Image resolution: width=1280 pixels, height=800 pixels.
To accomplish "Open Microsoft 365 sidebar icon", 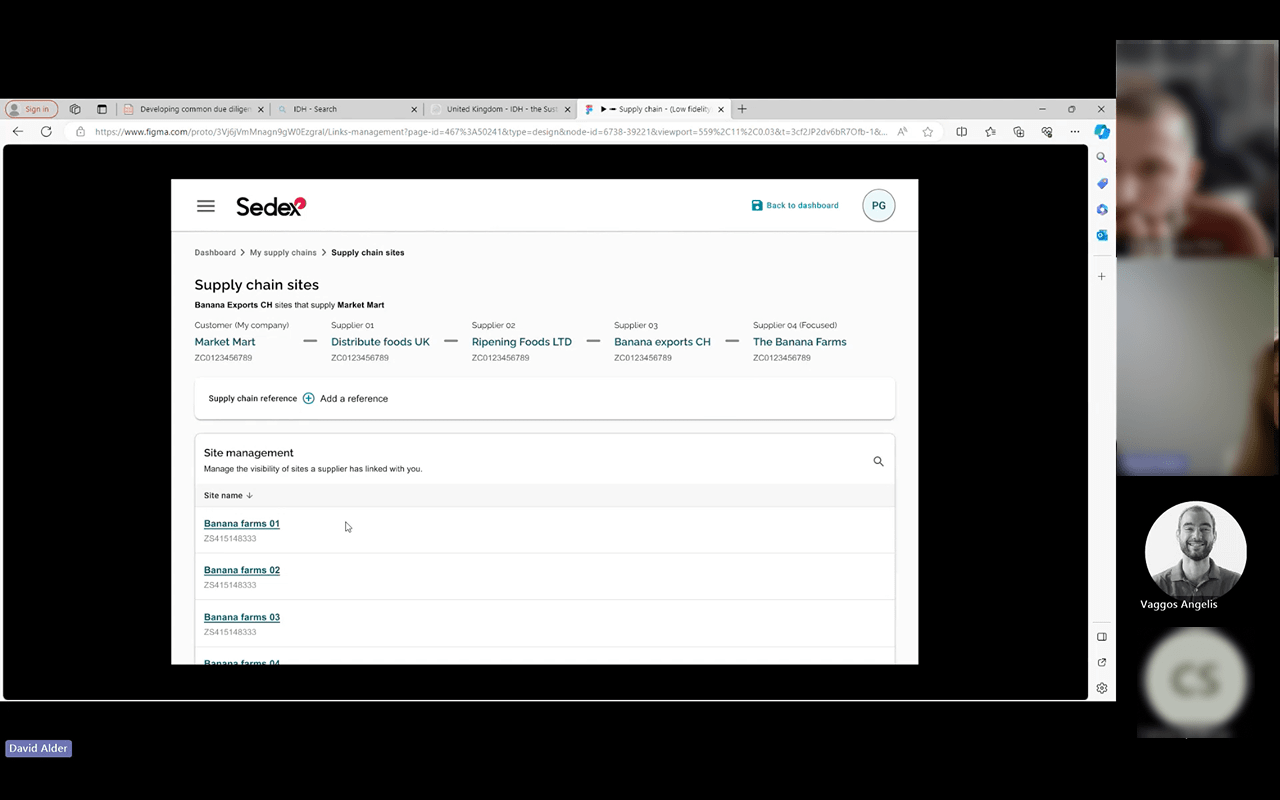I will tap(1102, 210).
